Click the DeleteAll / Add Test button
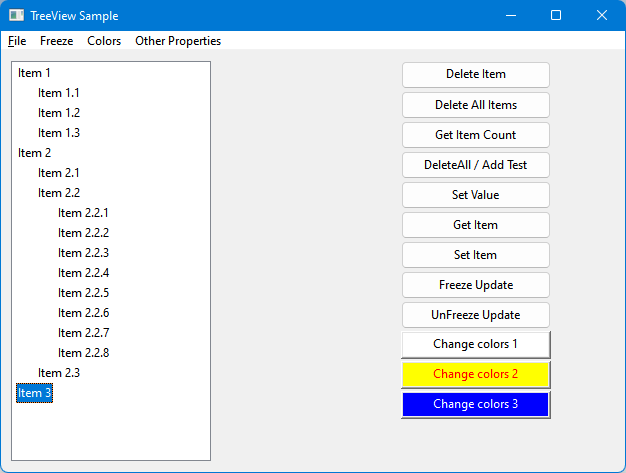The width and height of the screenshot is (626, 473). (475, 165)
